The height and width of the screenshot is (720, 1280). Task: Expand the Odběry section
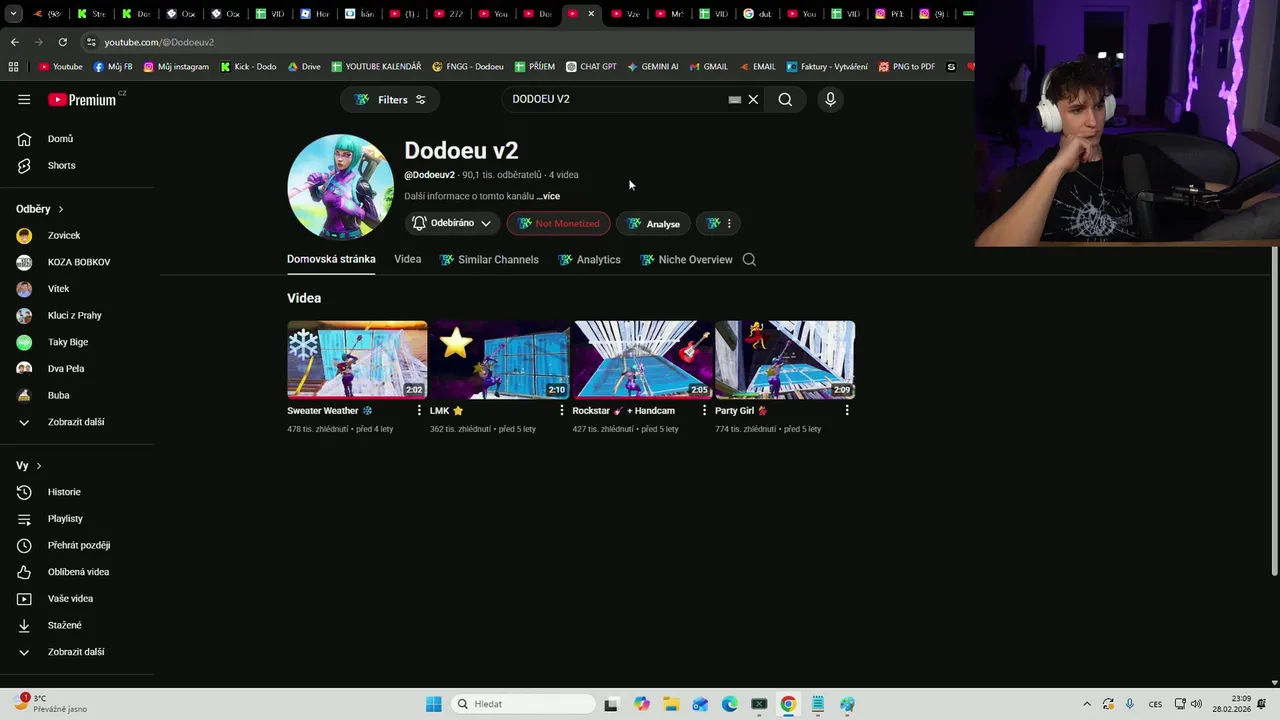40,209
